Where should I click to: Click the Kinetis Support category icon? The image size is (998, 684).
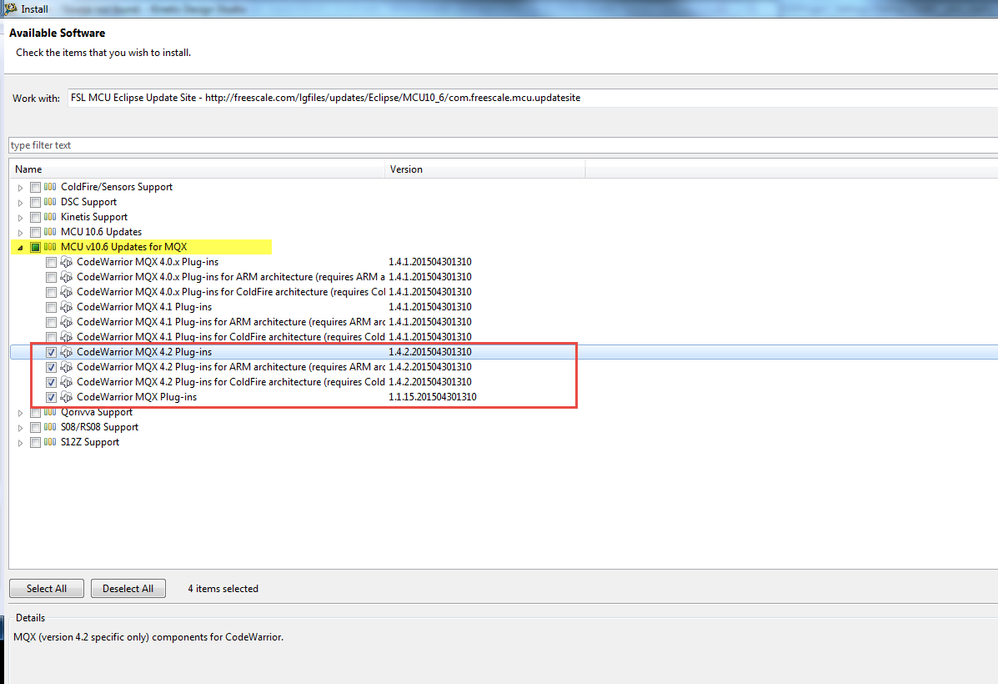pyautogui.click(x=50, y=217)
